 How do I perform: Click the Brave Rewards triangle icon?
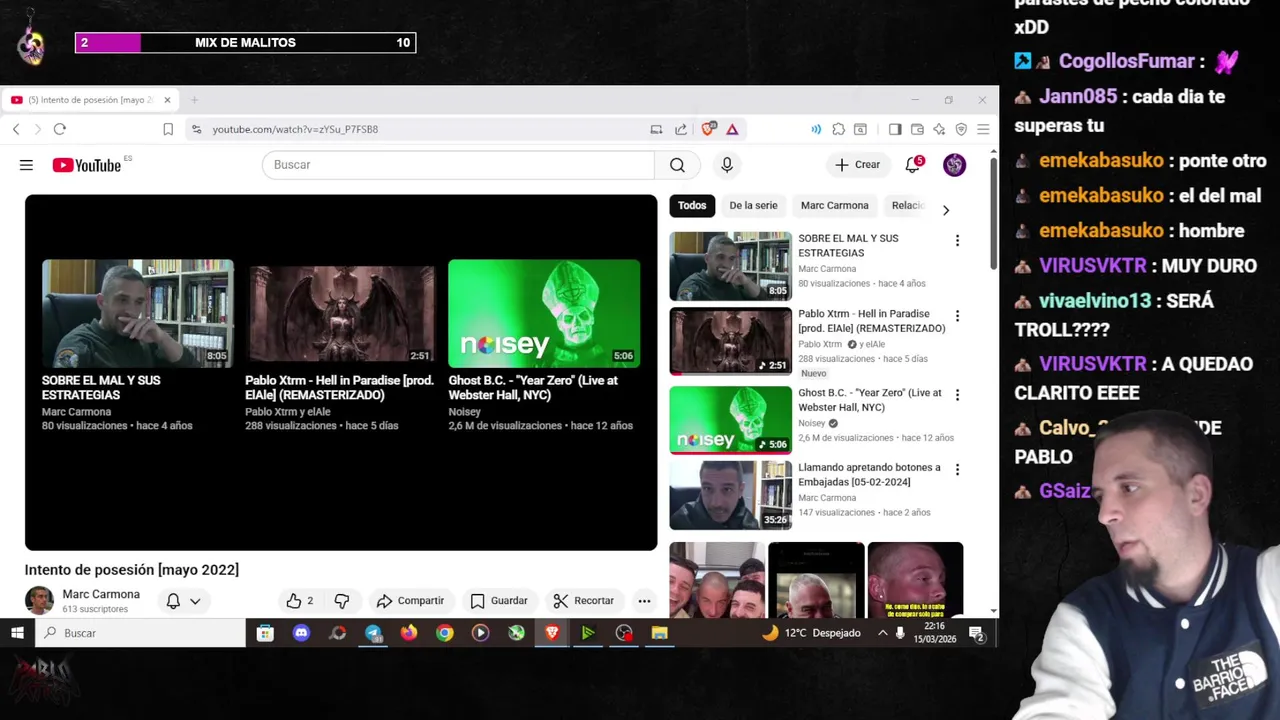[732, 129]
